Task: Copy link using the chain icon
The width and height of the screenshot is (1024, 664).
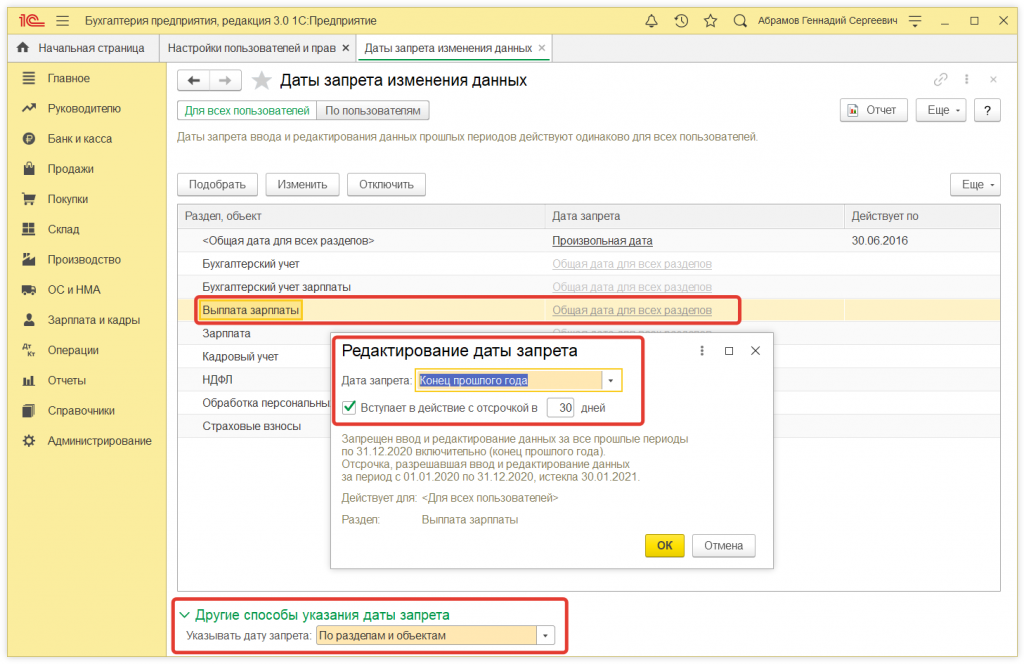Action: [x=940, y=80]
